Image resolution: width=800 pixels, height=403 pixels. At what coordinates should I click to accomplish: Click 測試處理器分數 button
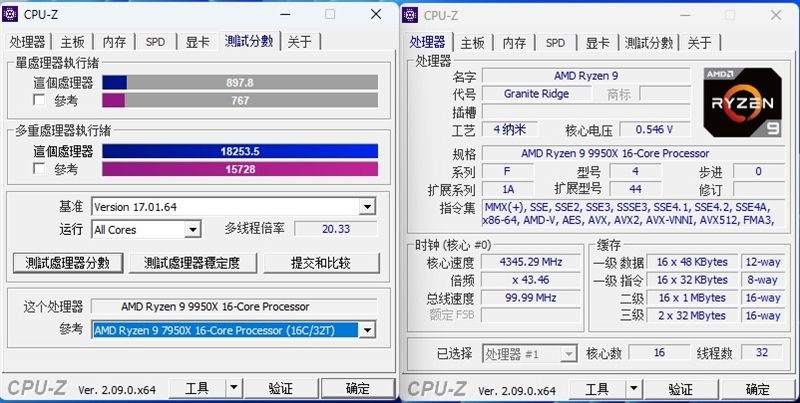68,263
